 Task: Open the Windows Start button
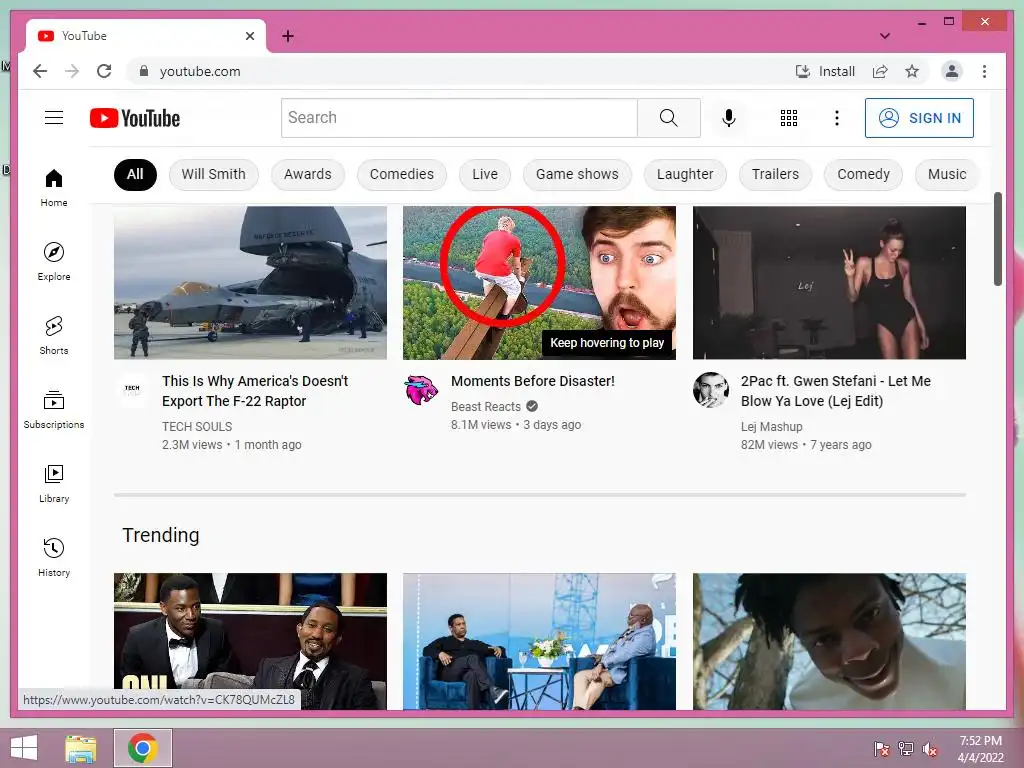tap(24, 748)
